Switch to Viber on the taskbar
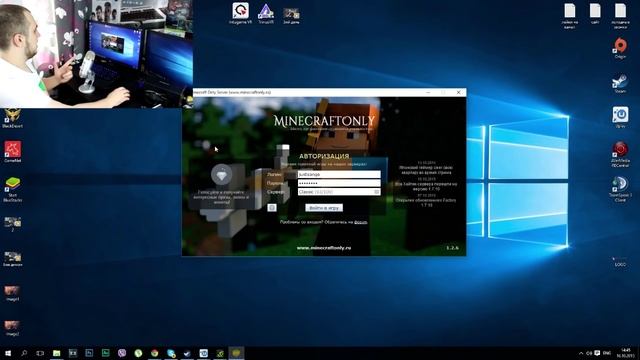Image resolution: width=640 pixels, height=360 pixels. (122, 353)
